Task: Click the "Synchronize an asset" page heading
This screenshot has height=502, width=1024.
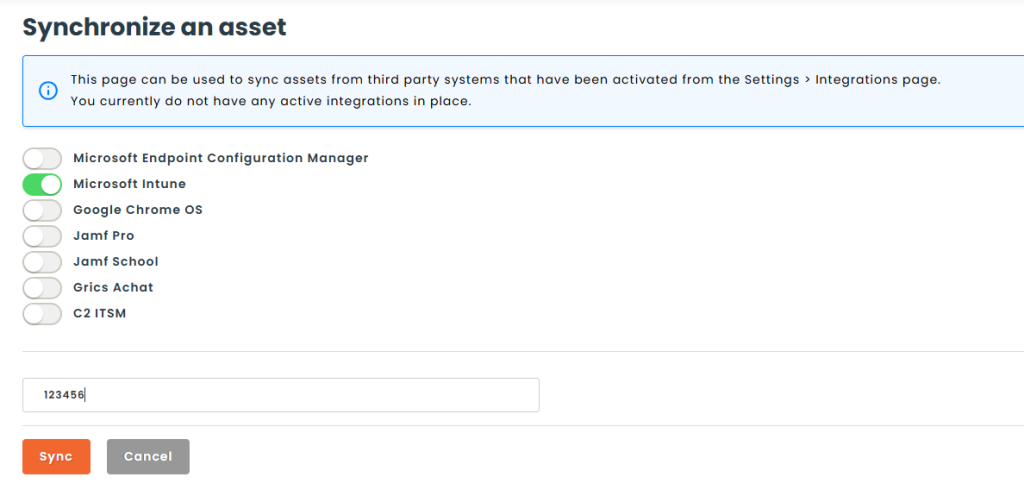Action: pos(154,27)
